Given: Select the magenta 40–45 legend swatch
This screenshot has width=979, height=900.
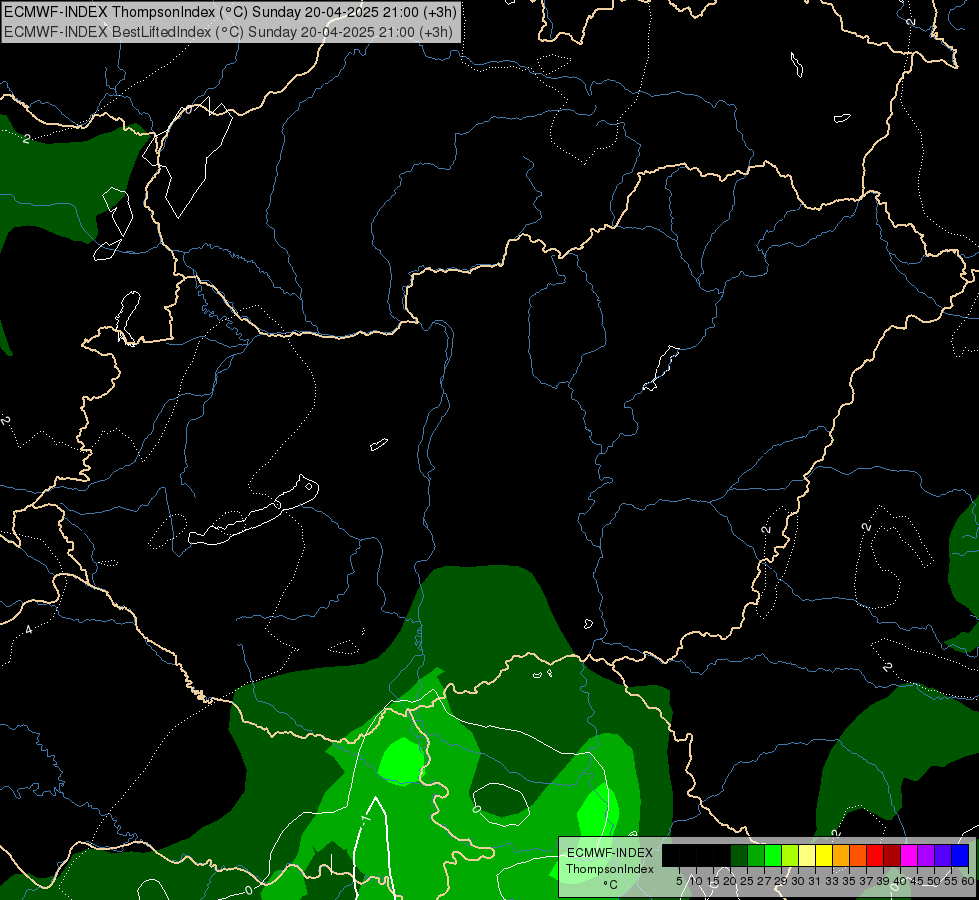Looking at the screenshot, I should click(909, 855).
